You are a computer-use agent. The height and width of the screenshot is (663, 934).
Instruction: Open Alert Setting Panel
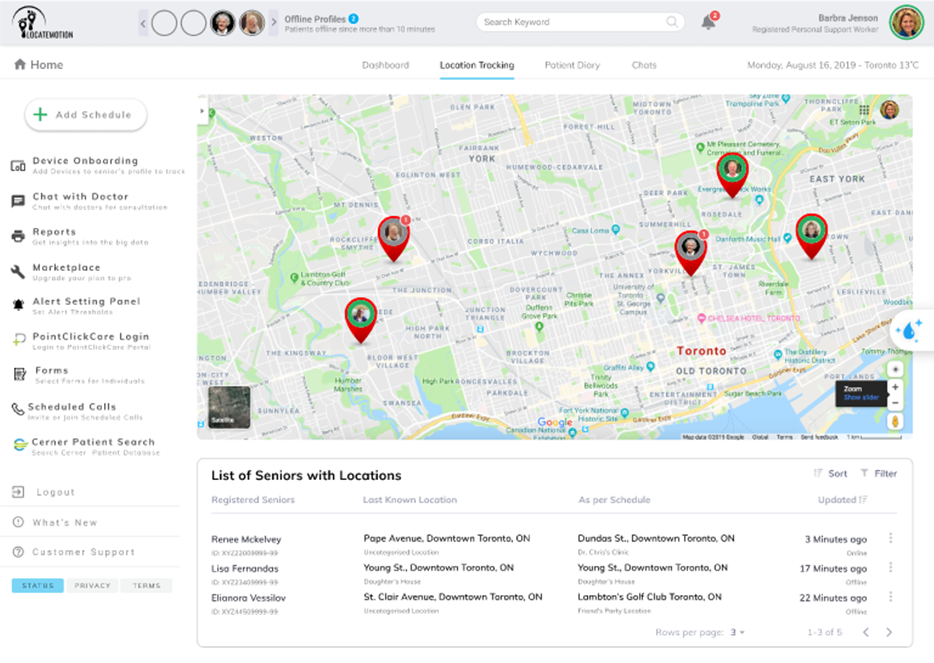85,301
